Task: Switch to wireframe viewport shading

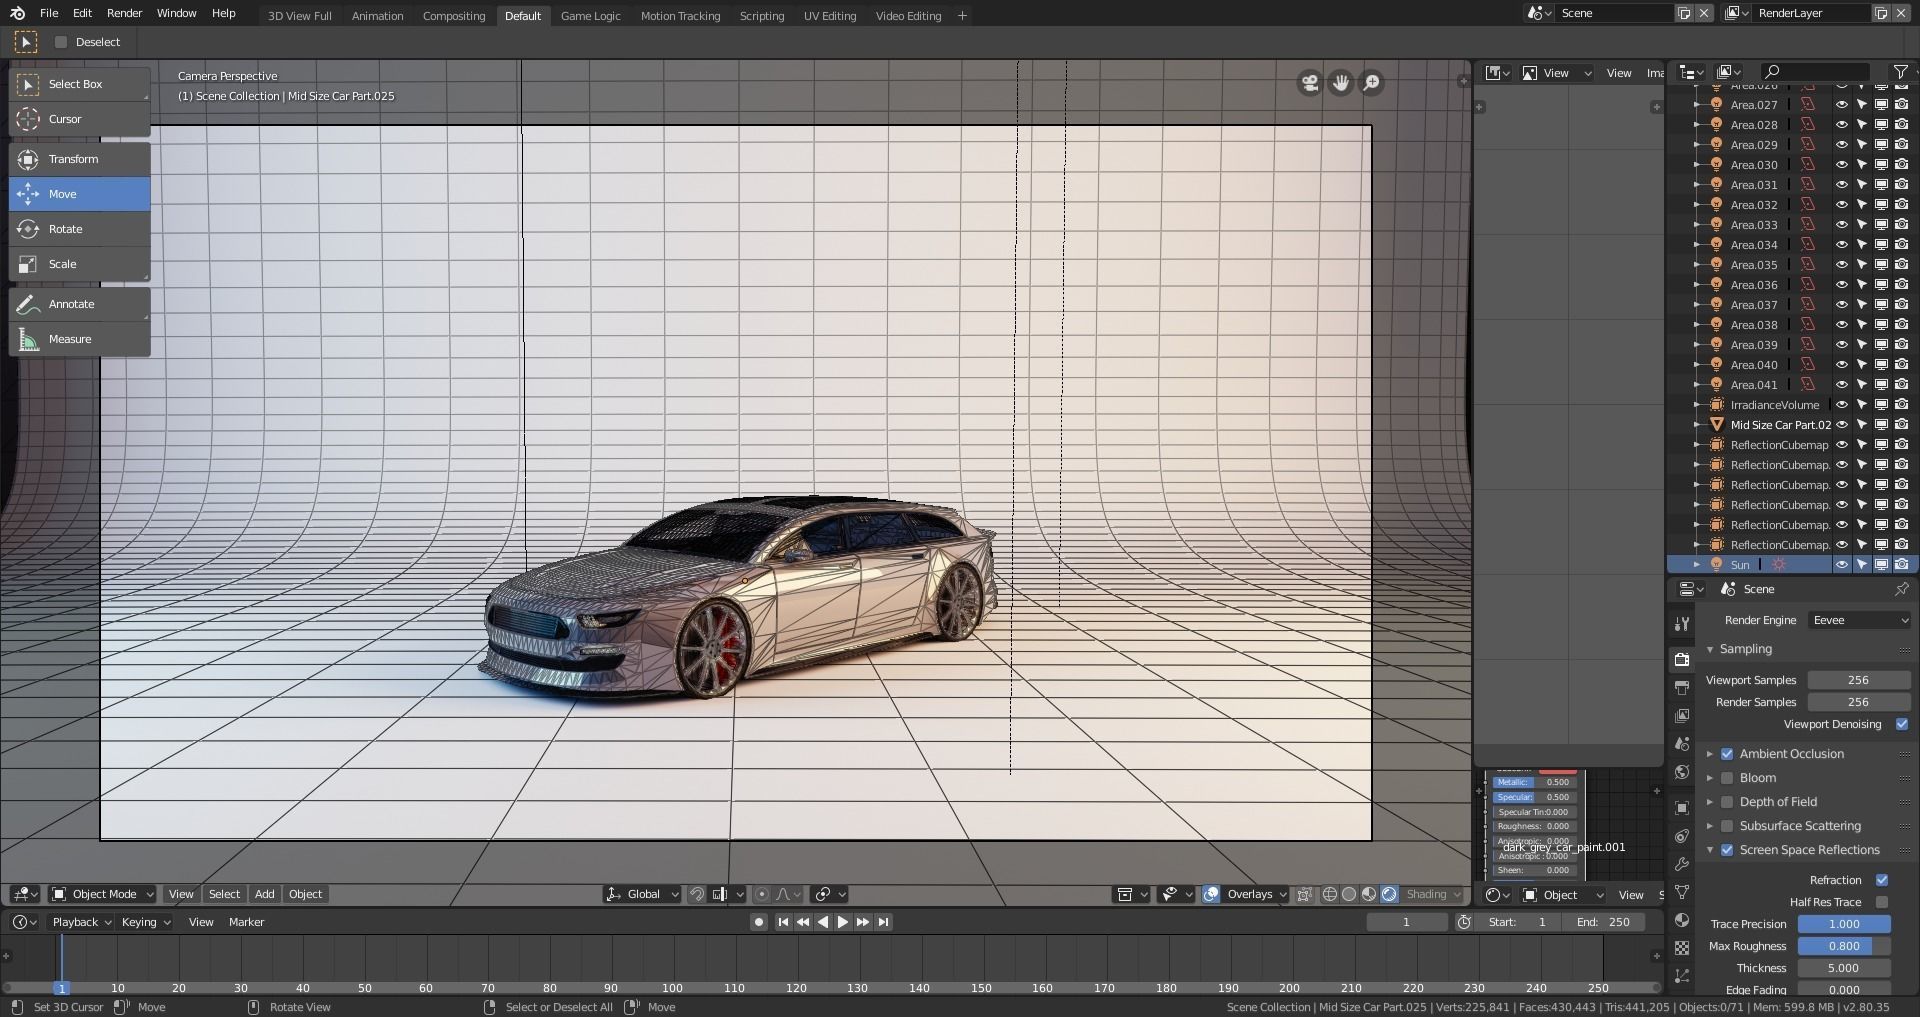Action: (x=1330, y=894)
